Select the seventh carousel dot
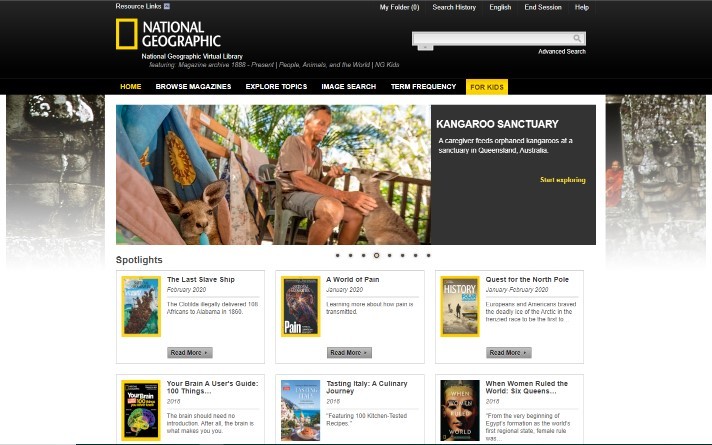Image resolution: width=712 pixels, height=445 pixels. 415,255
